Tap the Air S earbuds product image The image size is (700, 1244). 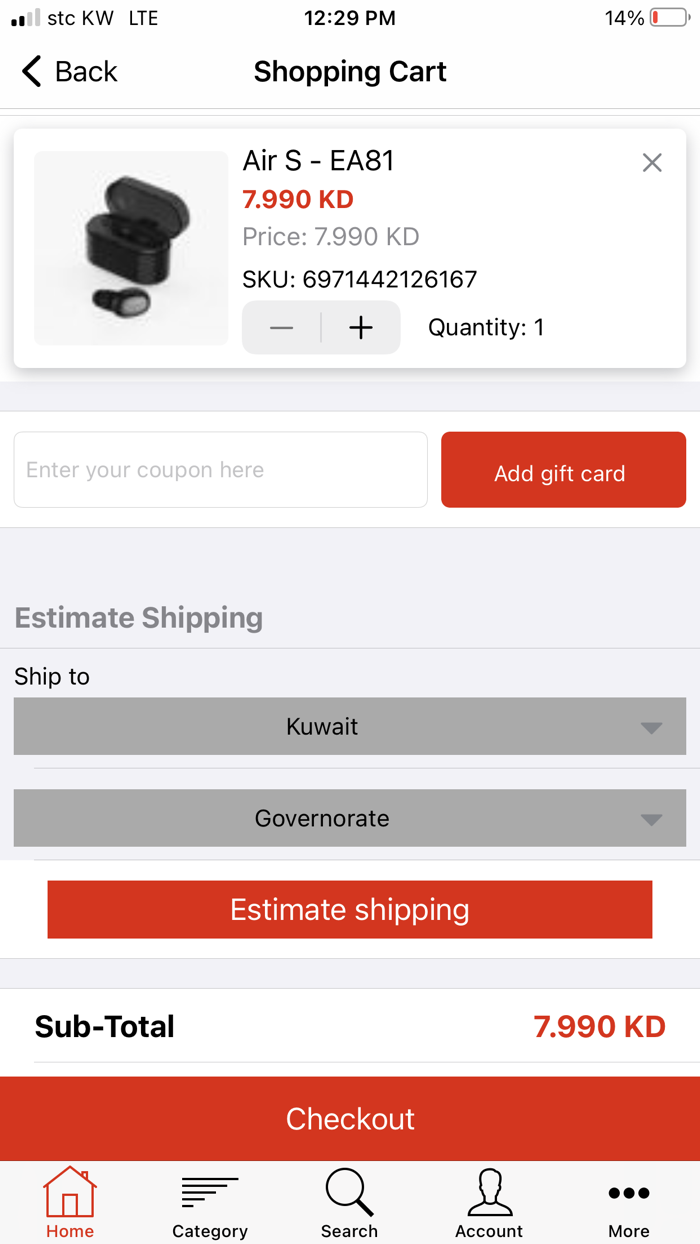(130, 247)
